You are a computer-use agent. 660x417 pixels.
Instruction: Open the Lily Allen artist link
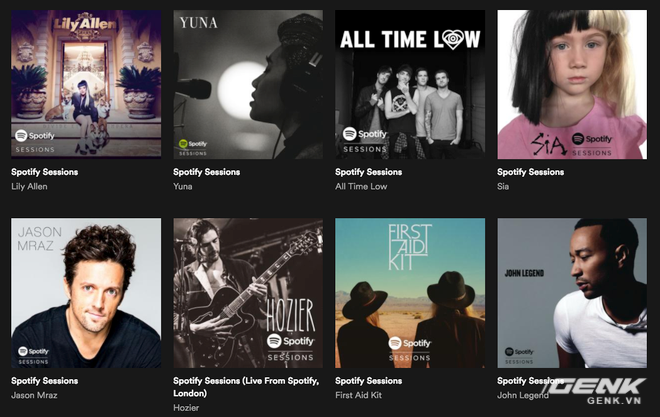(29, 186)
